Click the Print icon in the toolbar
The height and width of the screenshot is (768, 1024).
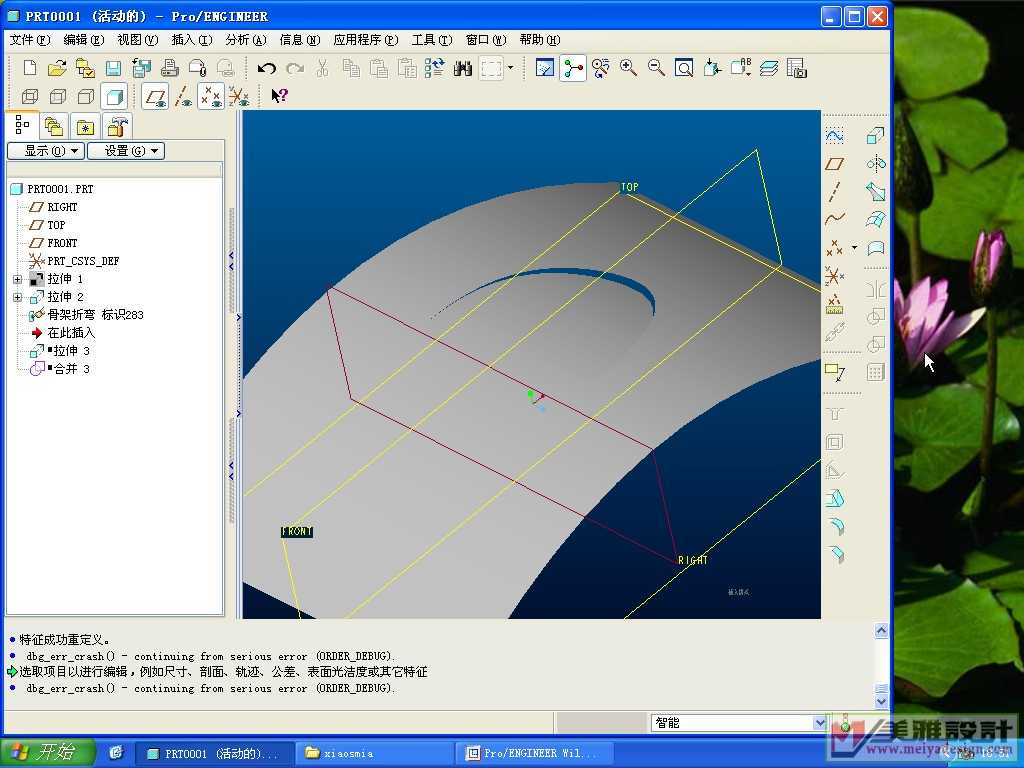tap(170, 68)
